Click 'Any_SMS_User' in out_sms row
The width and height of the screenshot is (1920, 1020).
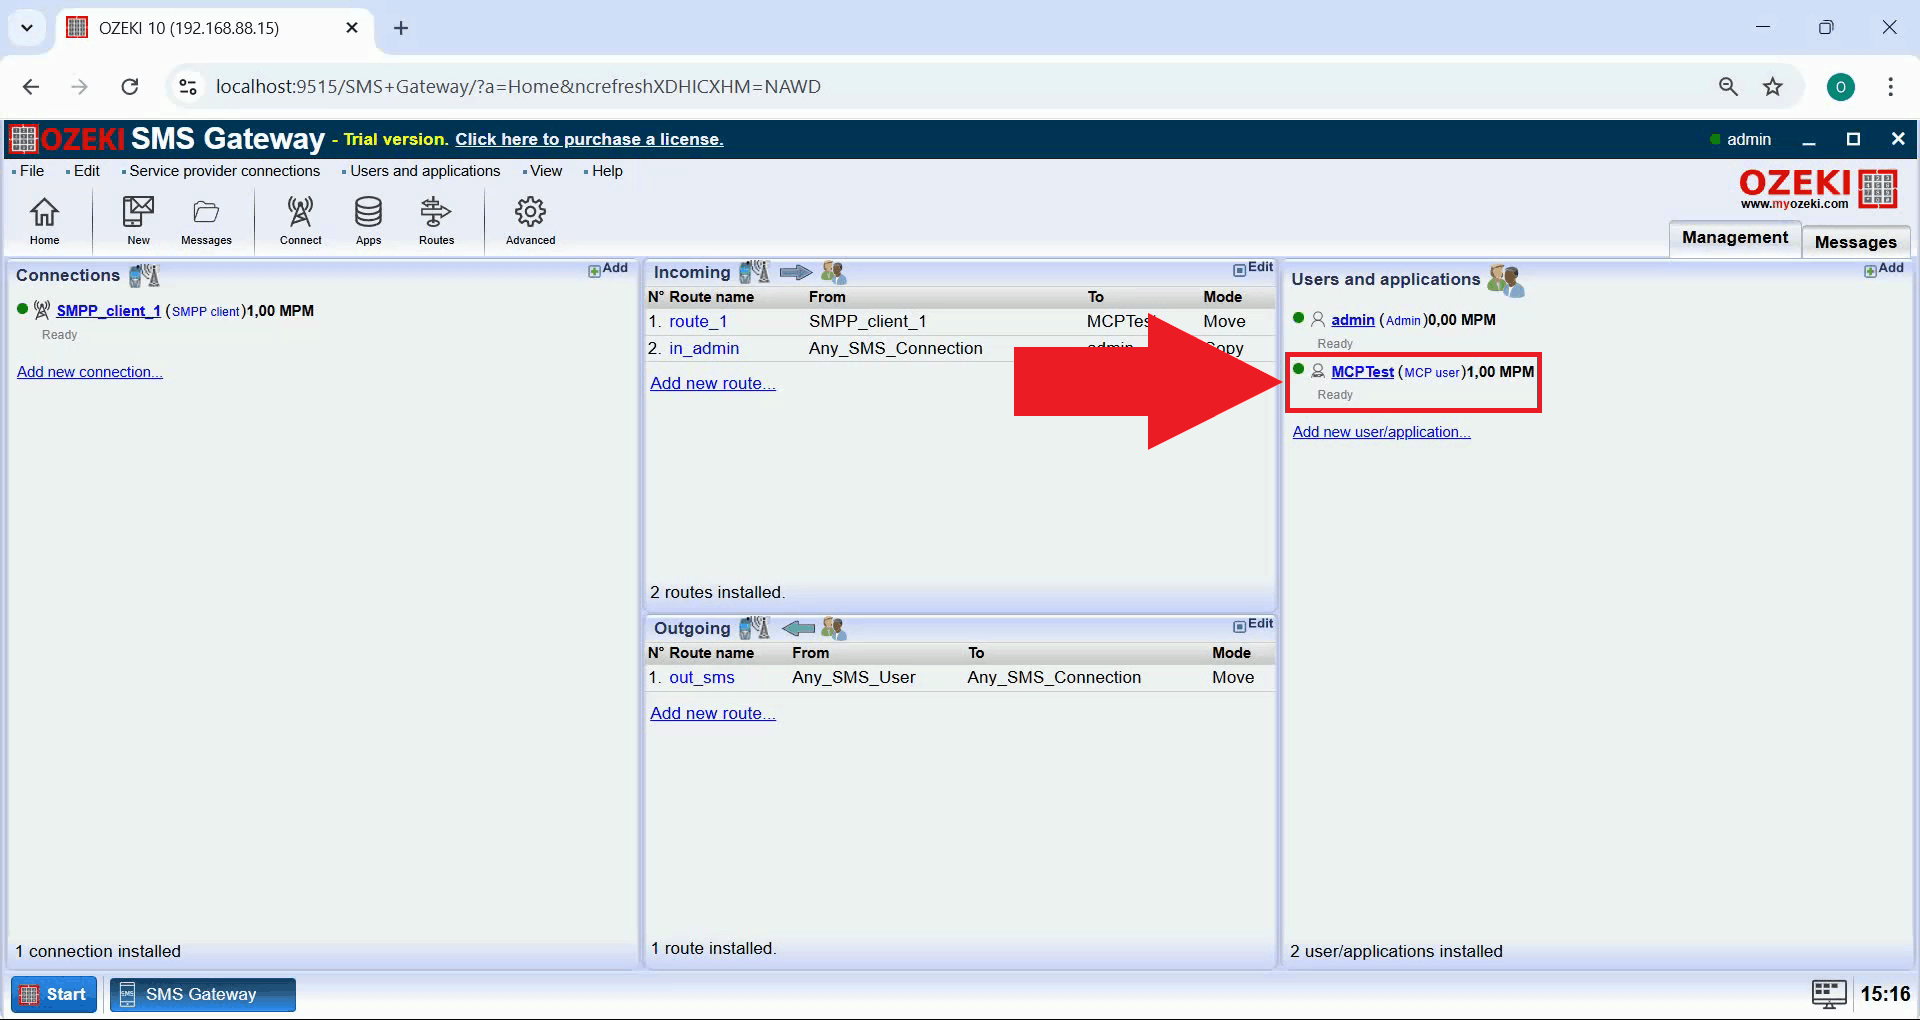pos(854,677)
